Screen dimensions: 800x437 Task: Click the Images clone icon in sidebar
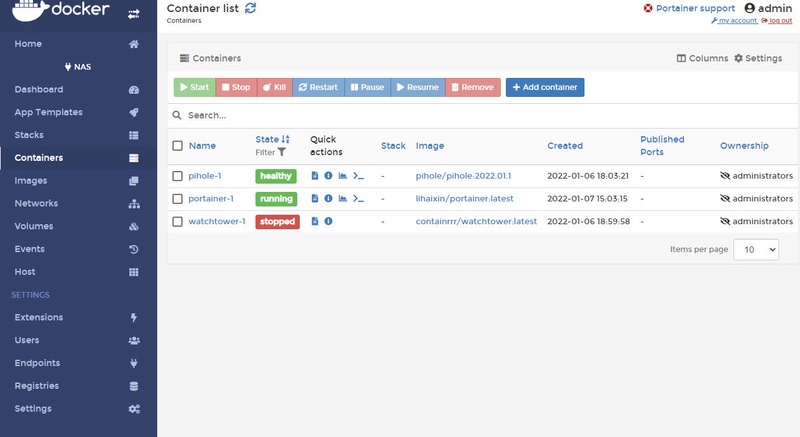pyautogui.click(x=134, y=181)
